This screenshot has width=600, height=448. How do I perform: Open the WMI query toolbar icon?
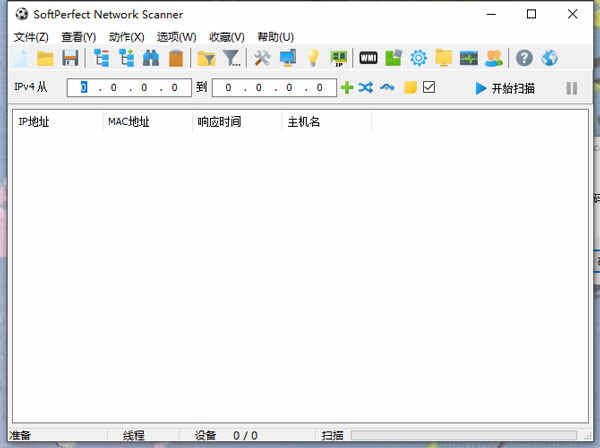[x=368, y=58]
